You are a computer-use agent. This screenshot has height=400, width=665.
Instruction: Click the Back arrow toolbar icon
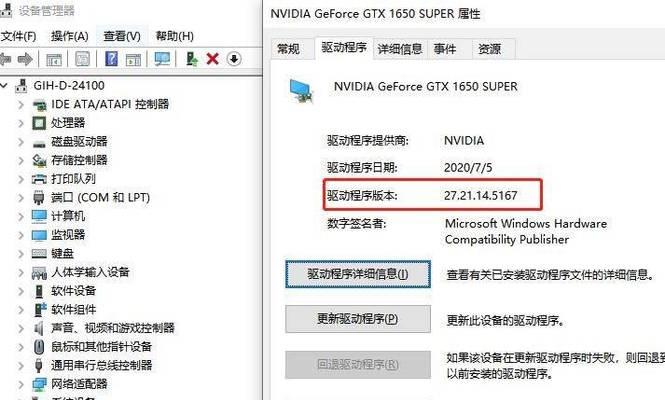[x=5, y=59]
